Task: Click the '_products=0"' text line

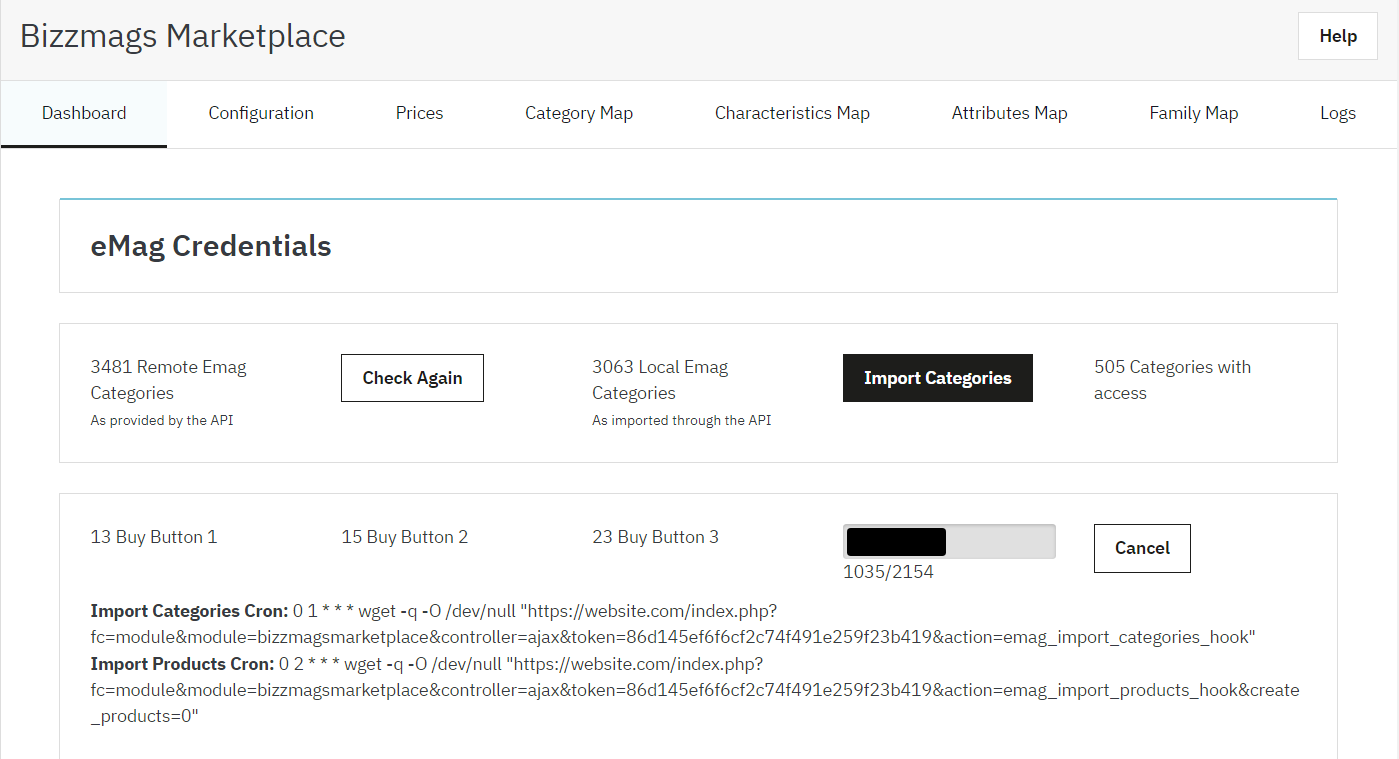Action: (145, 718)
